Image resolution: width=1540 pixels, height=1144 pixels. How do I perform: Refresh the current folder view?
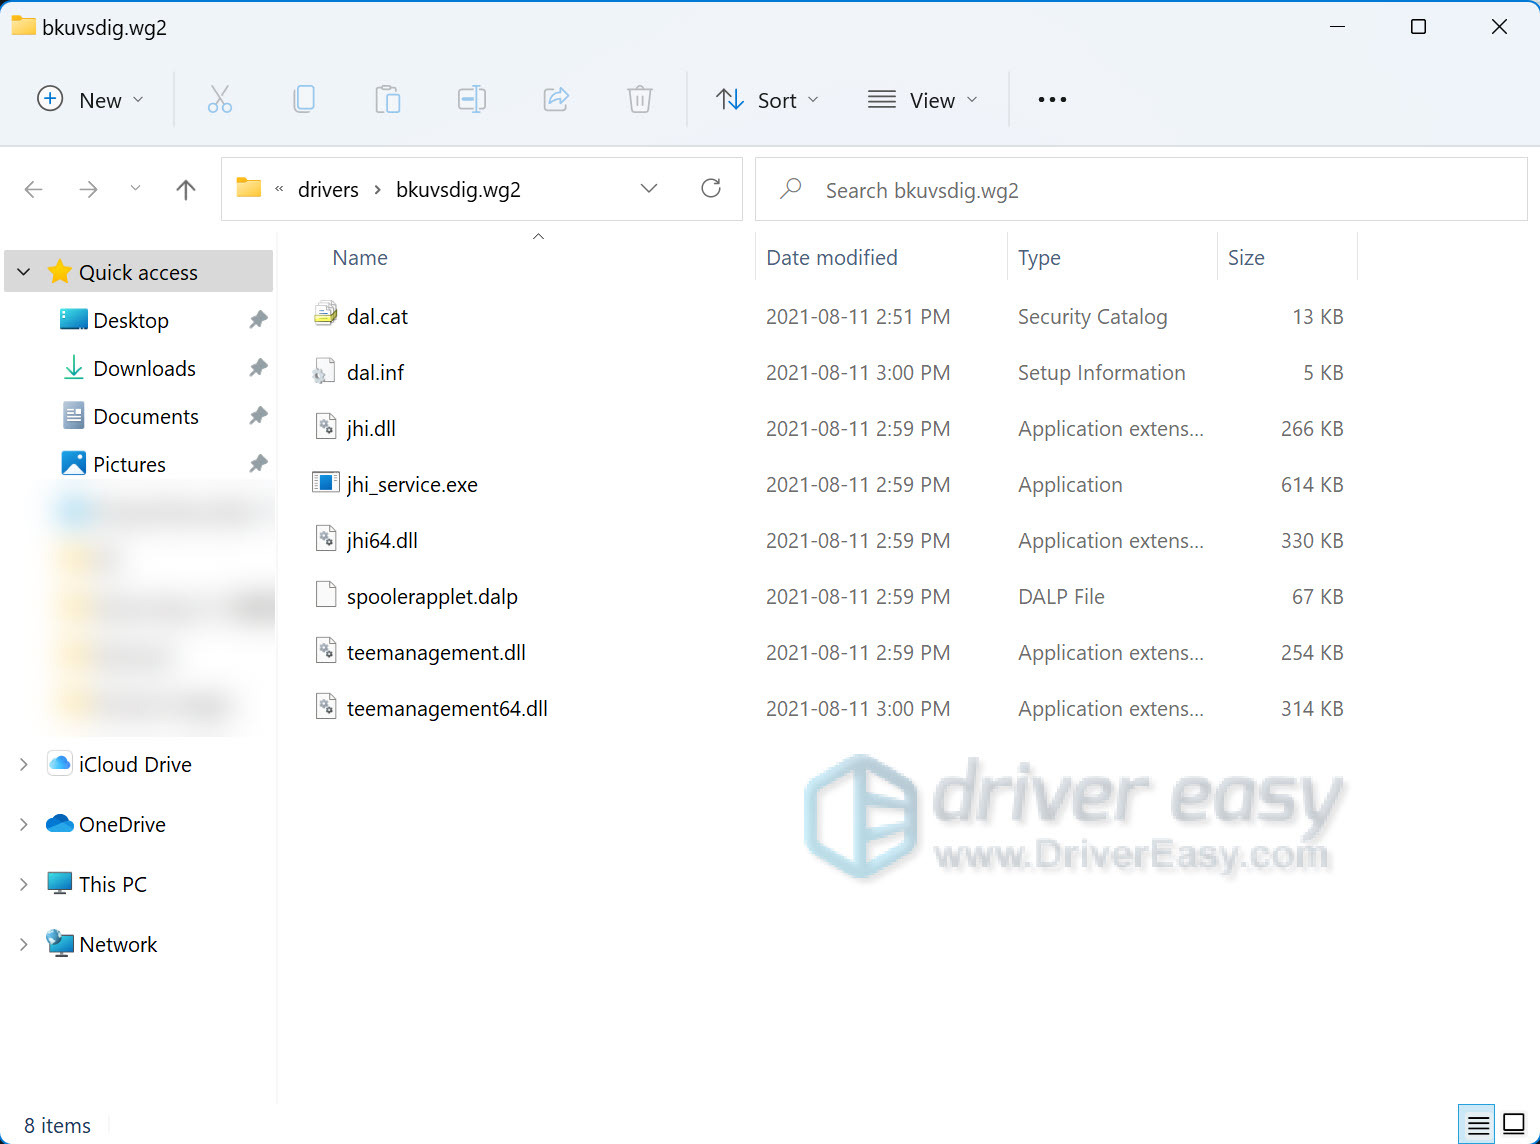[x=711, y=188]
